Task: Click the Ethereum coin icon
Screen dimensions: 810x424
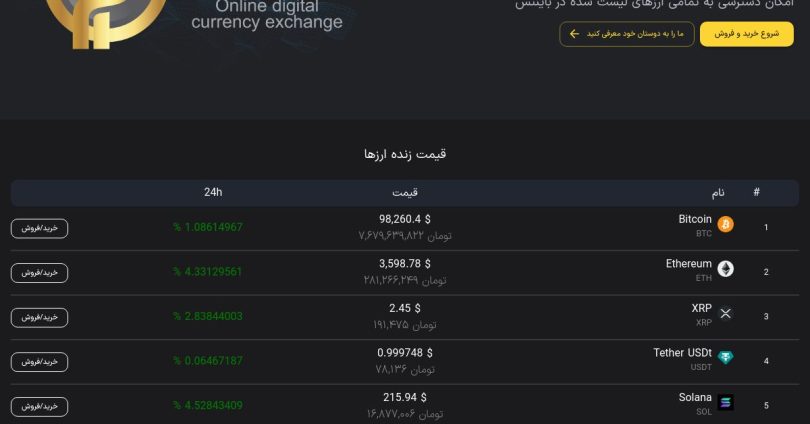Action: tap(725, 269)
